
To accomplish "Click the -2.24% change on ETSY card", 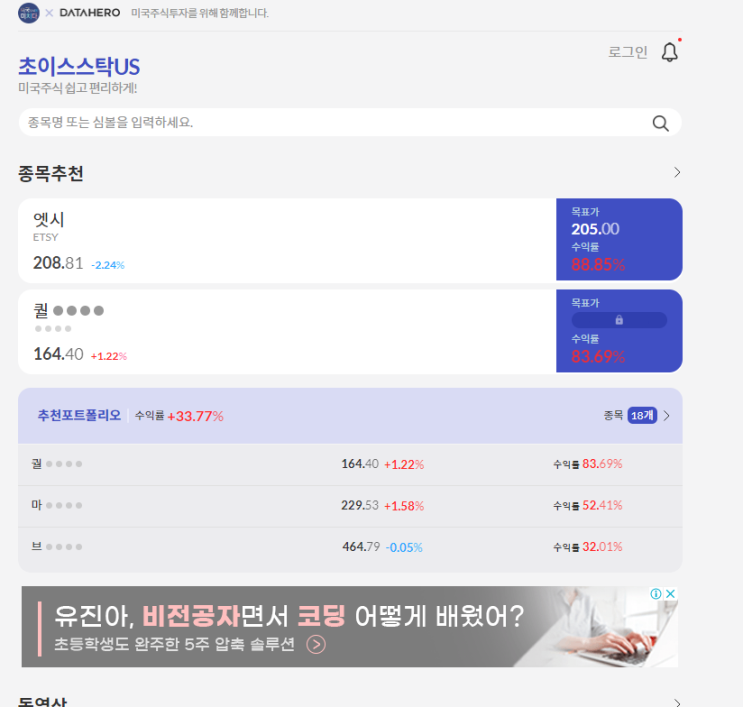I will tap(108, 265).
